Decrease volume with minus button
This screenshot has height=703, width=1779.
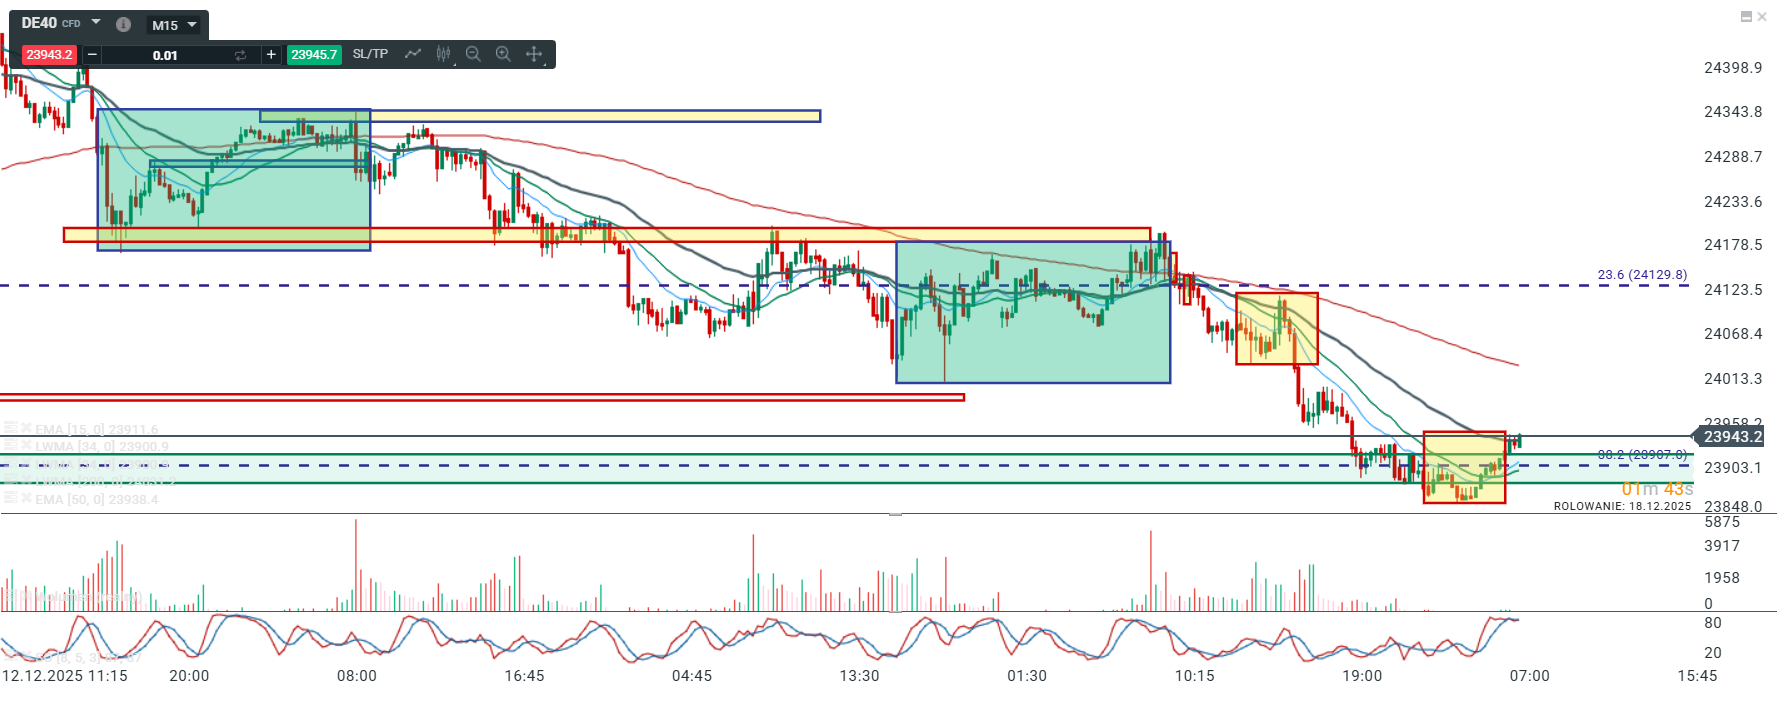[92, 55]
